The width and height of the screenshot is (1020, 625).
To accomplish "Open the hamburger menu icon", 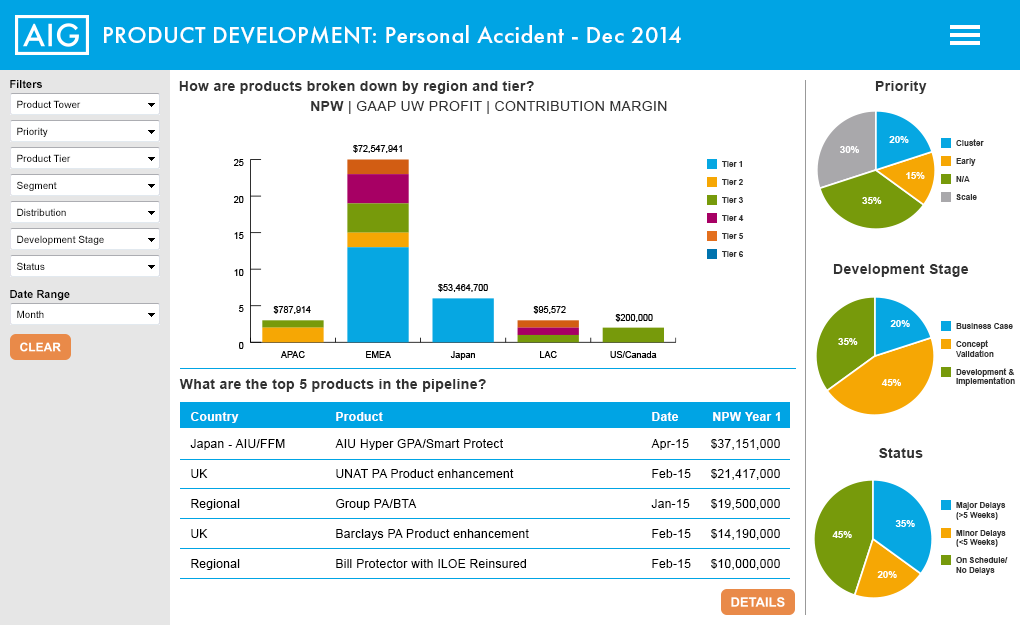I will (964, 35).
